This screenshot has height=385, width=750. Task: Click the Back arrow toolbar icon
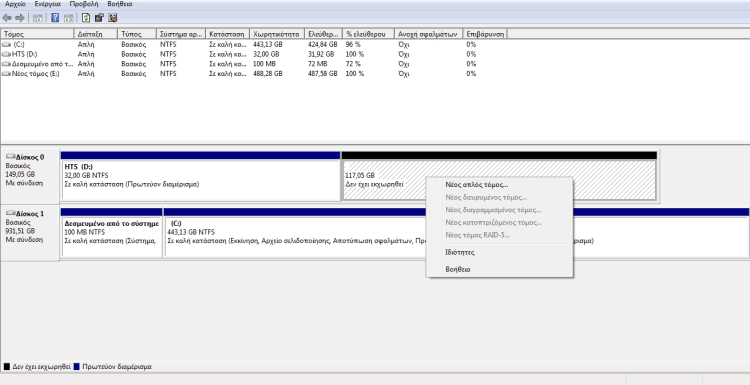7,18
